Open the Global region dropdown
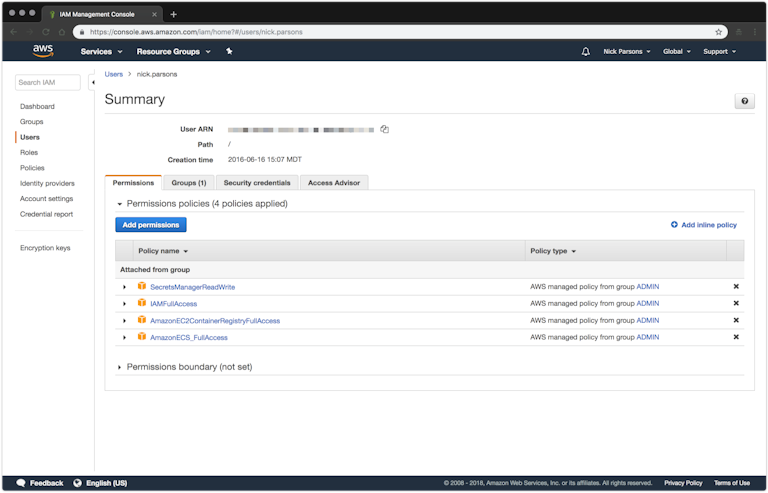 tap(676, 51)
